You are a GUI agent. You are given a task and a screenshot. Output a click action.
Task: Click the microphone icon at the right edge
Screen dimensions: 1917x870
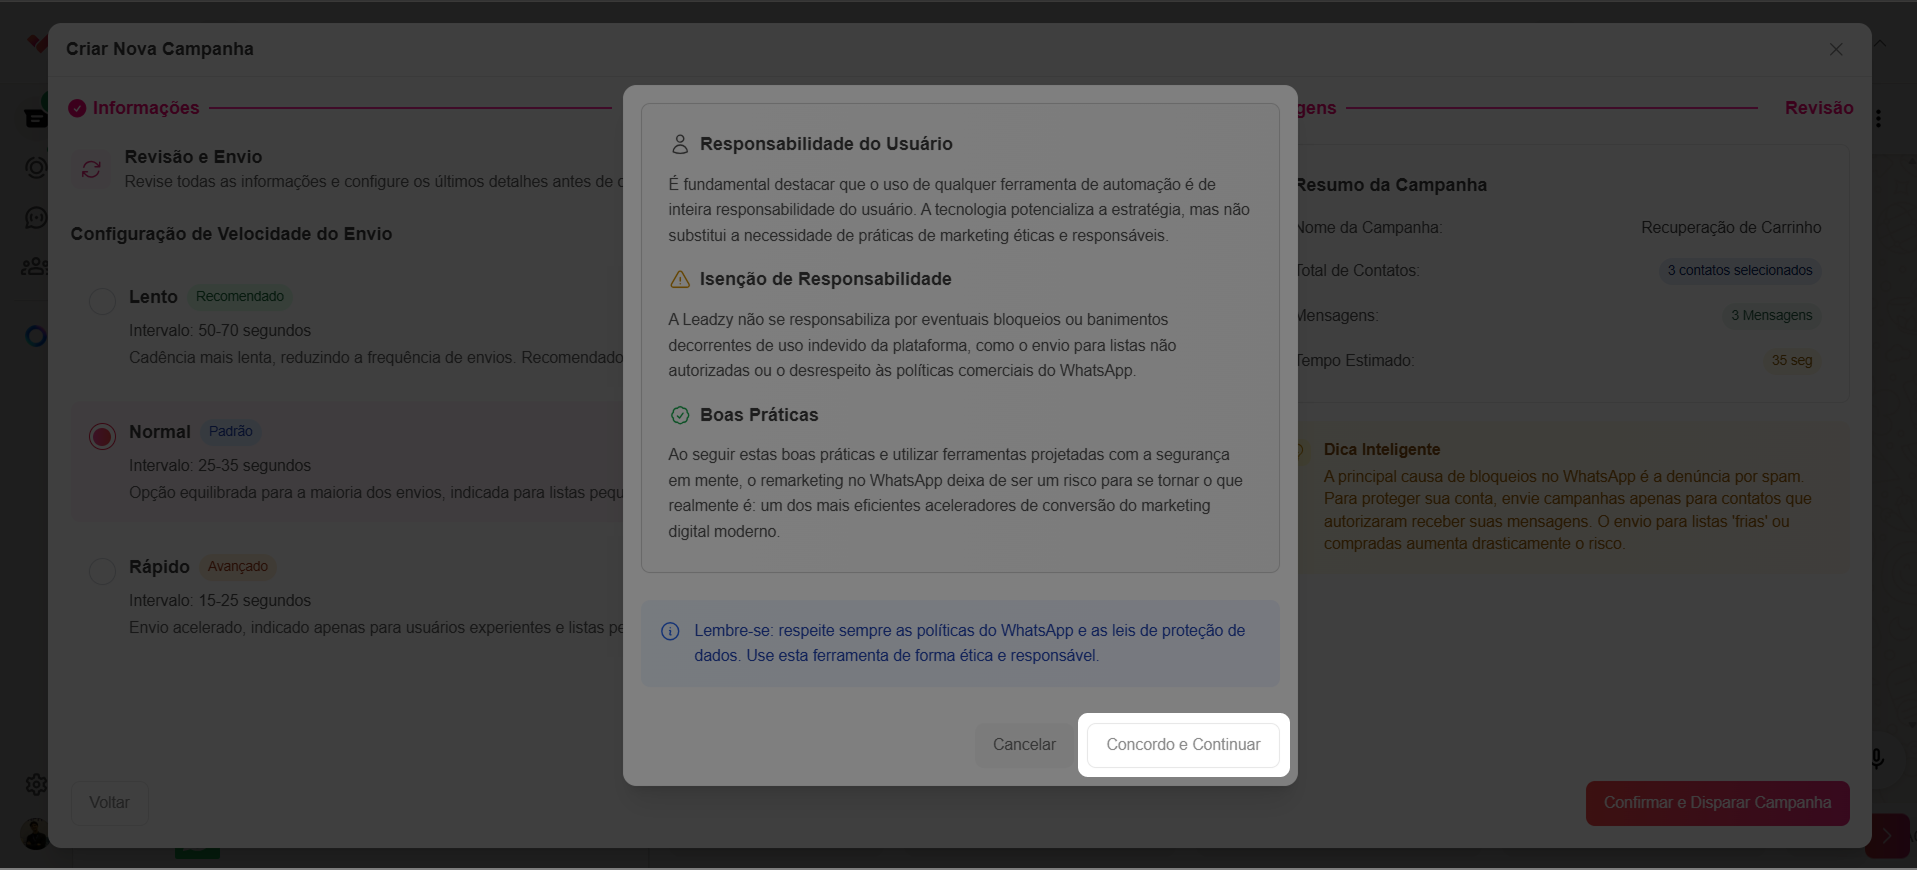pos(1877,760)
